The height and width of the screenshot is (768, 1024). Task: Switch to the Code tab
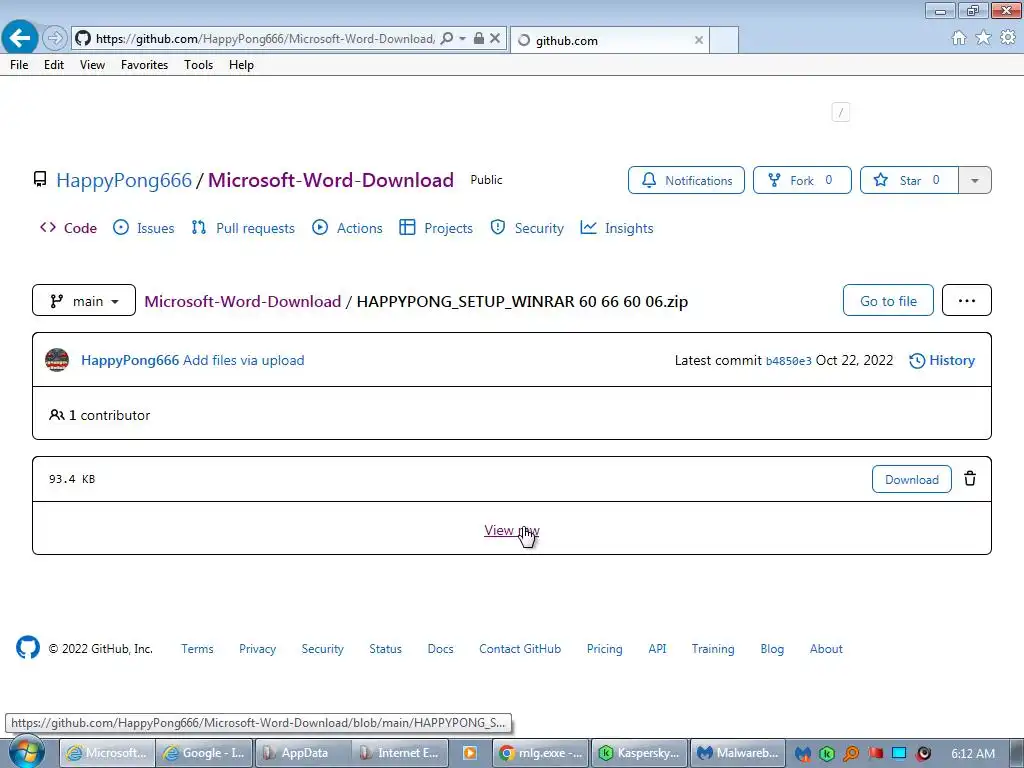[69, 228]
